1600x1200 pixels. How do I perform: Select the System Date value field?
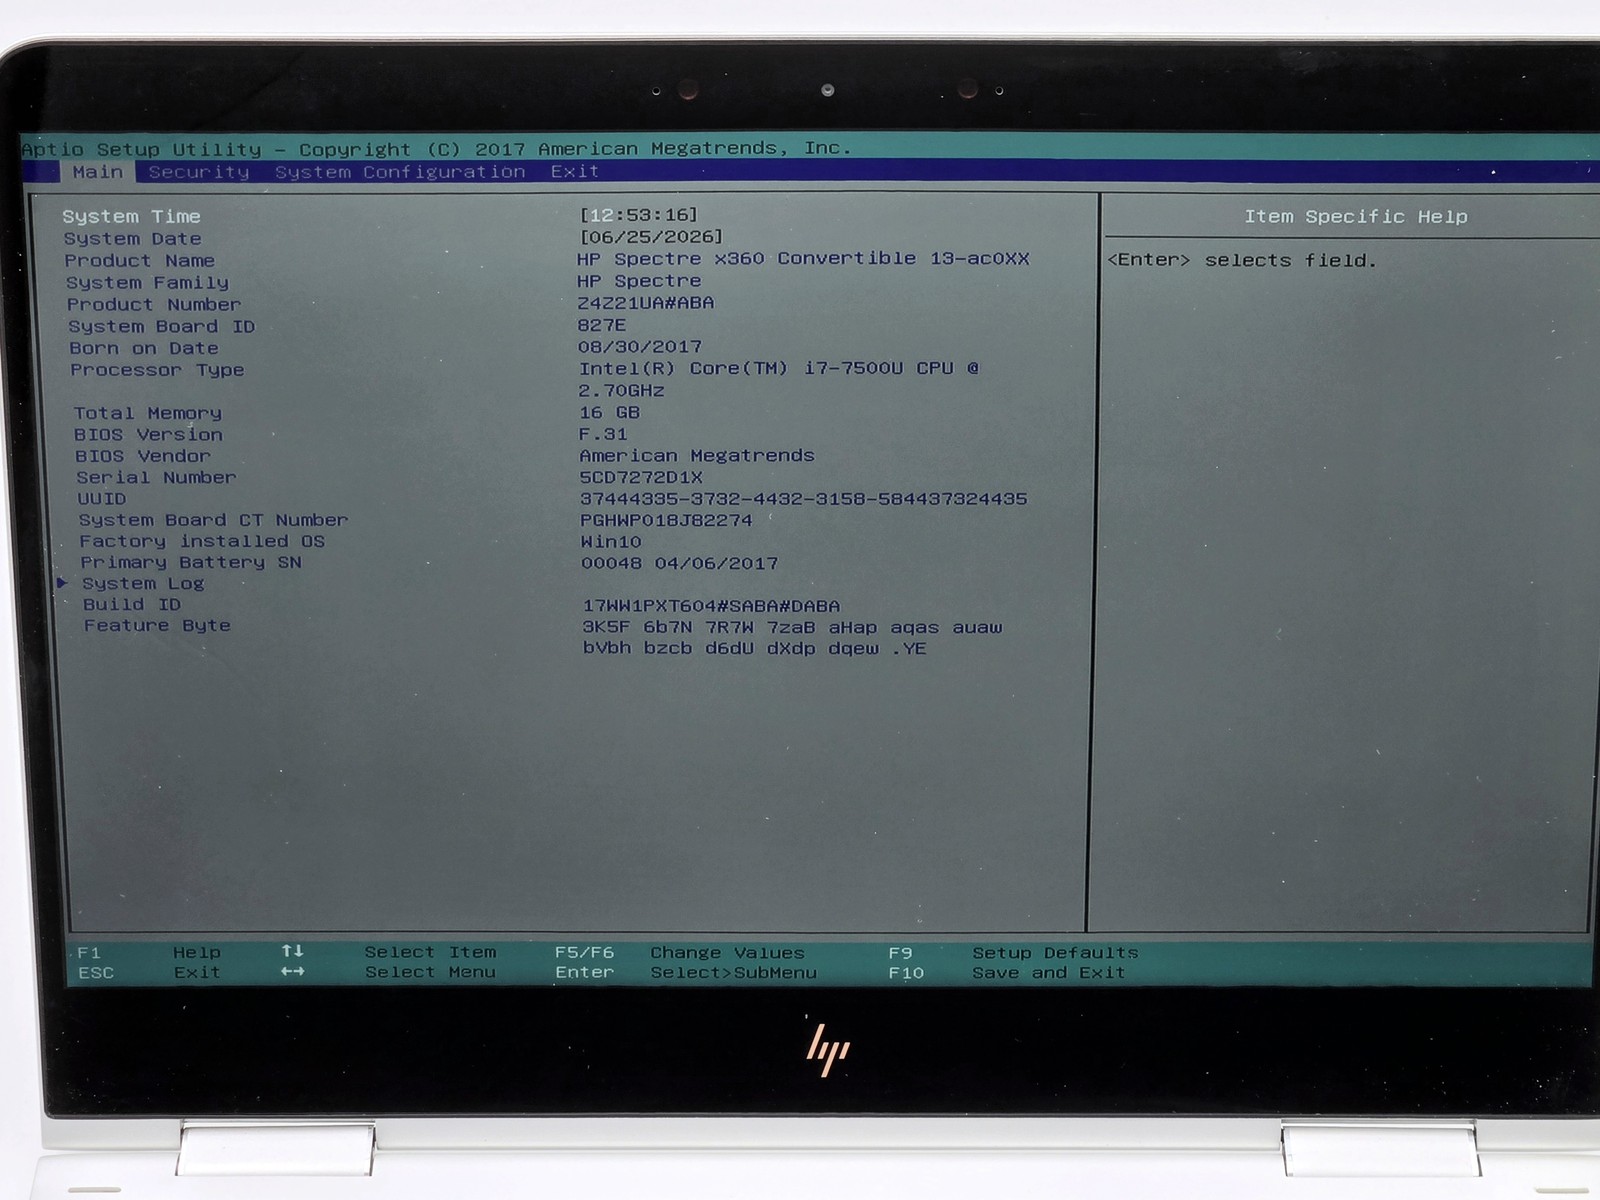pyautogui.click(x=651, y=237)
